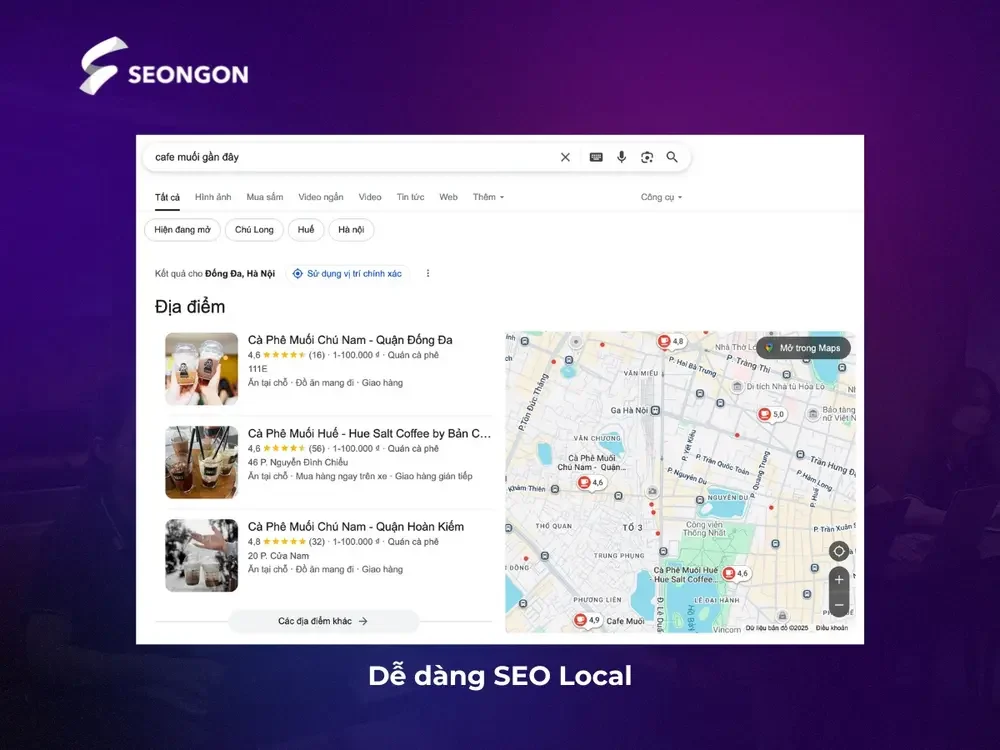Switch to the Tất cả tab
This screenshot has width=1000, height=750.
(167, 197)
